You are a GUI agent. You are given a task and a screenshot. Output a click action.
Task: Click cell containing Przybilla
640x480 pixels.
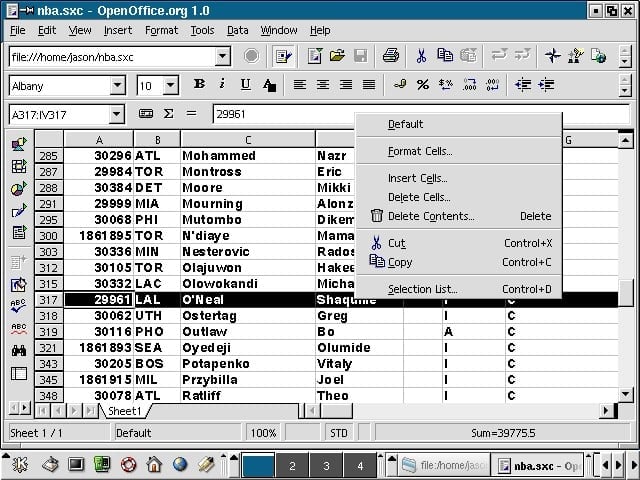pos(248,380)
